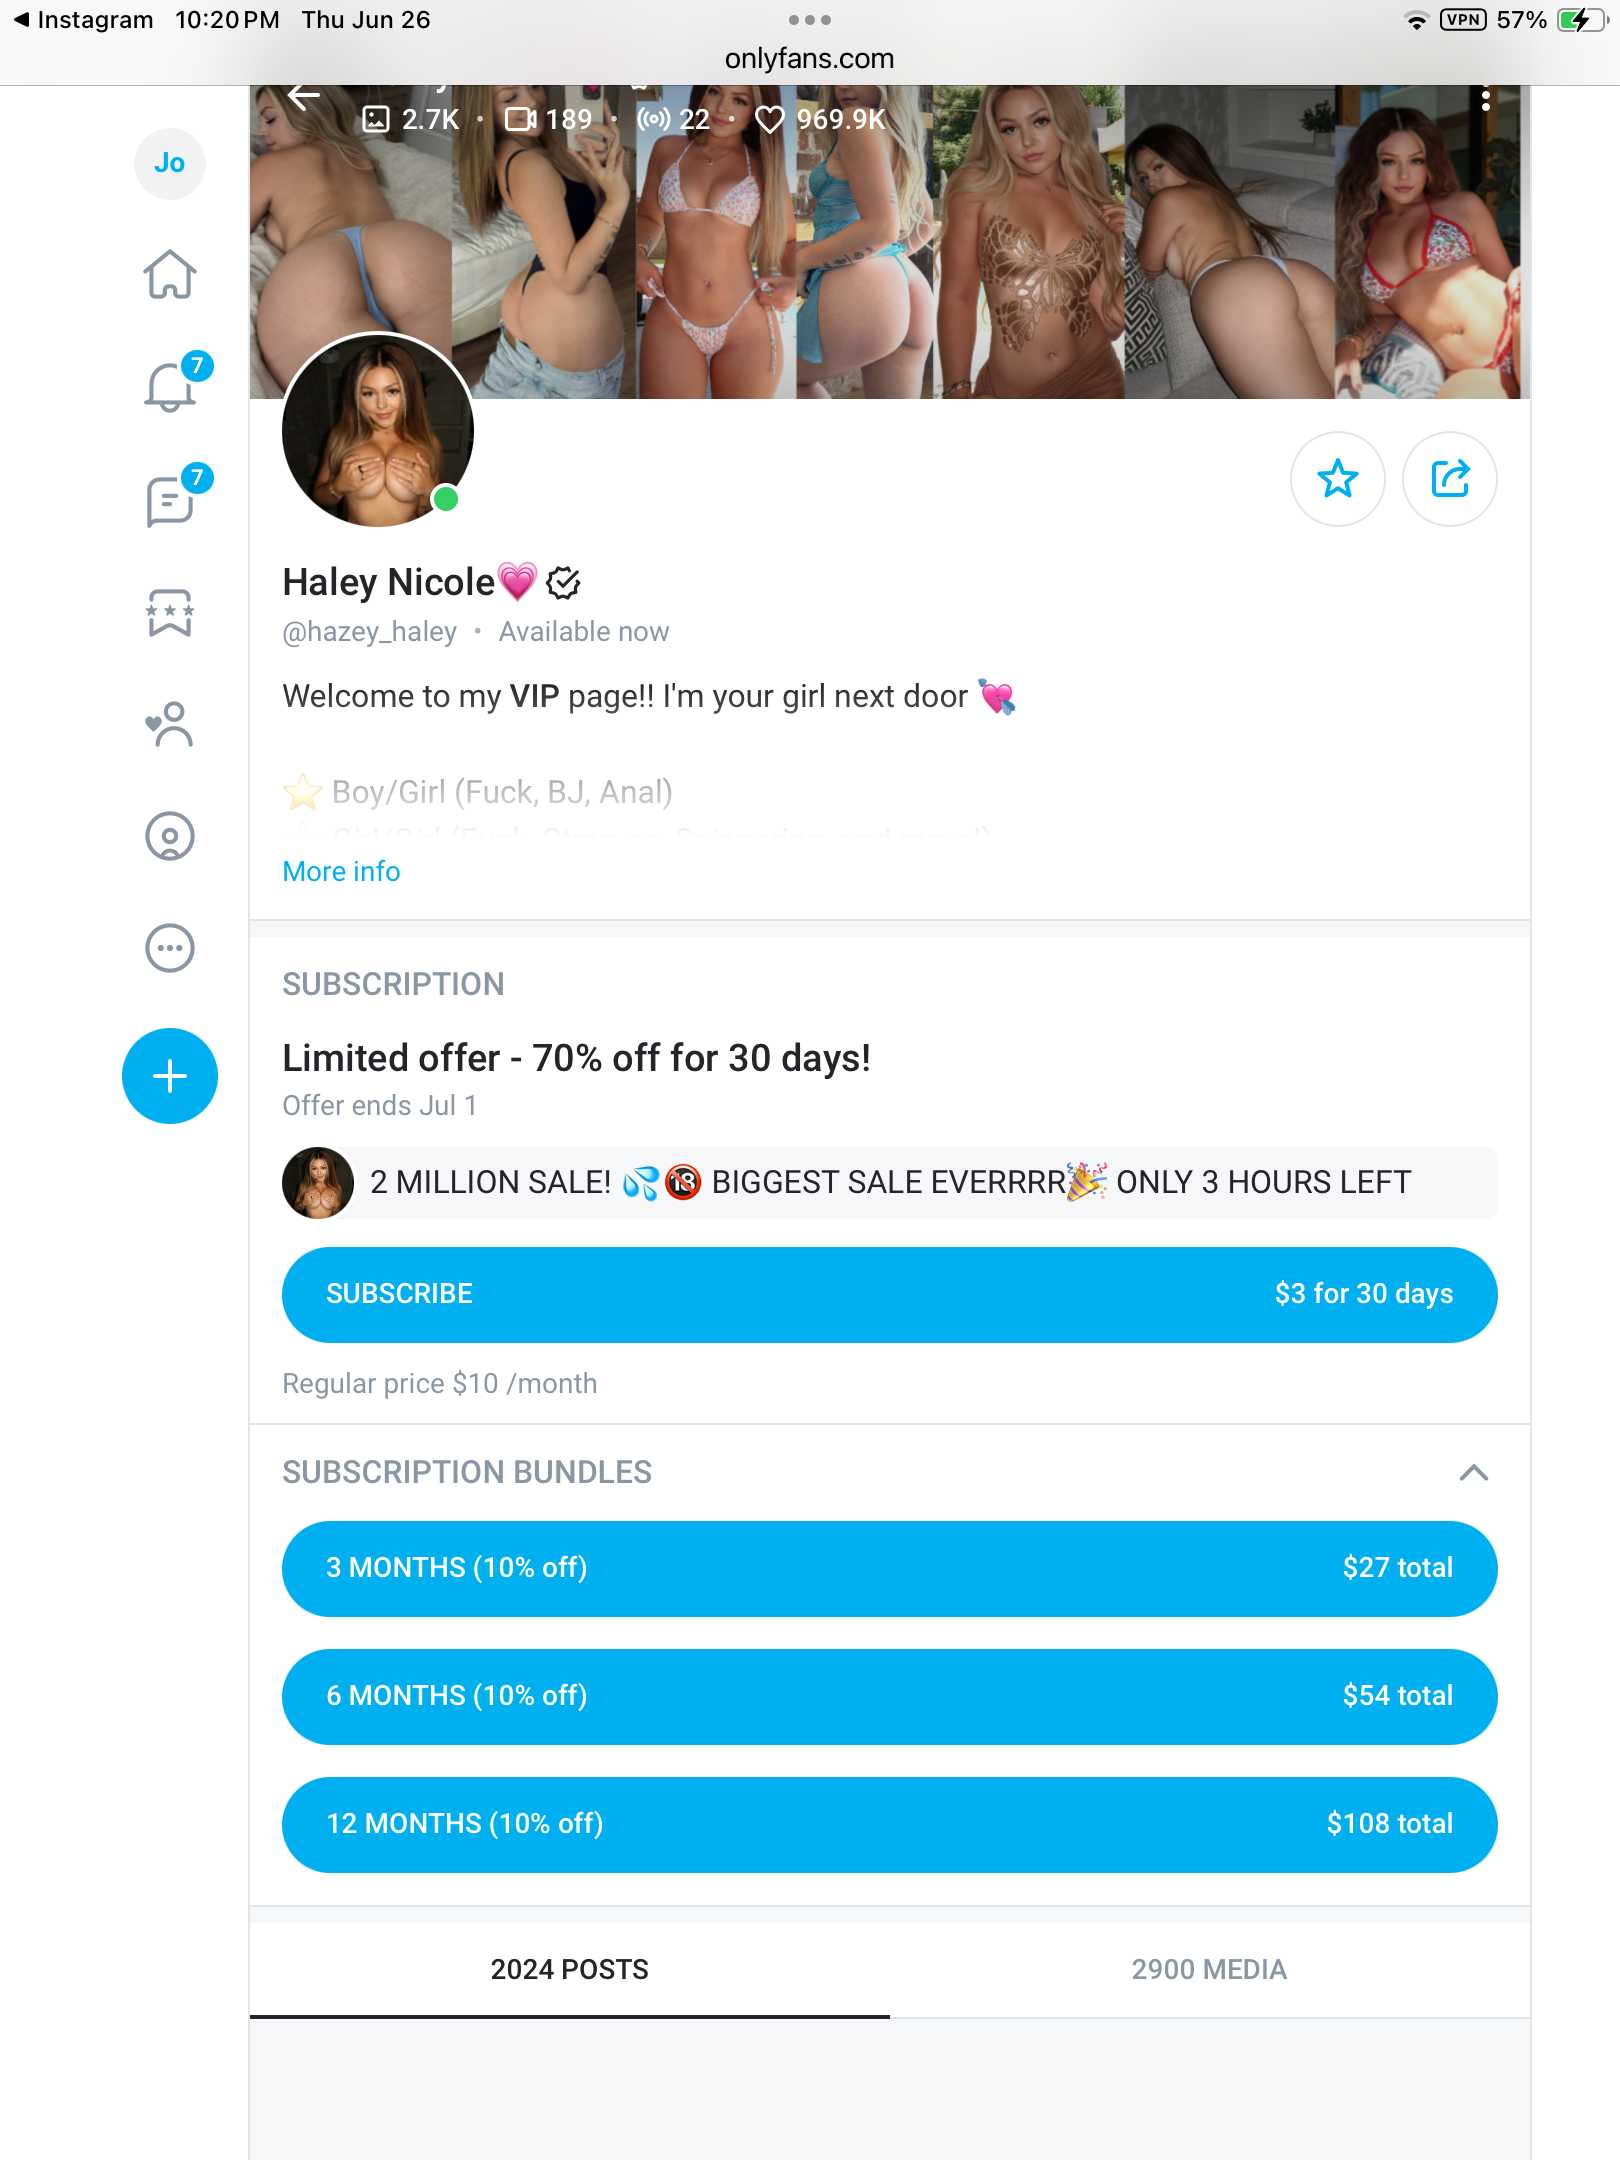The width and height of the screenshot is (1620, 2160).
Task: Open notifications bell in sidebar
Action: pos(170,386)
